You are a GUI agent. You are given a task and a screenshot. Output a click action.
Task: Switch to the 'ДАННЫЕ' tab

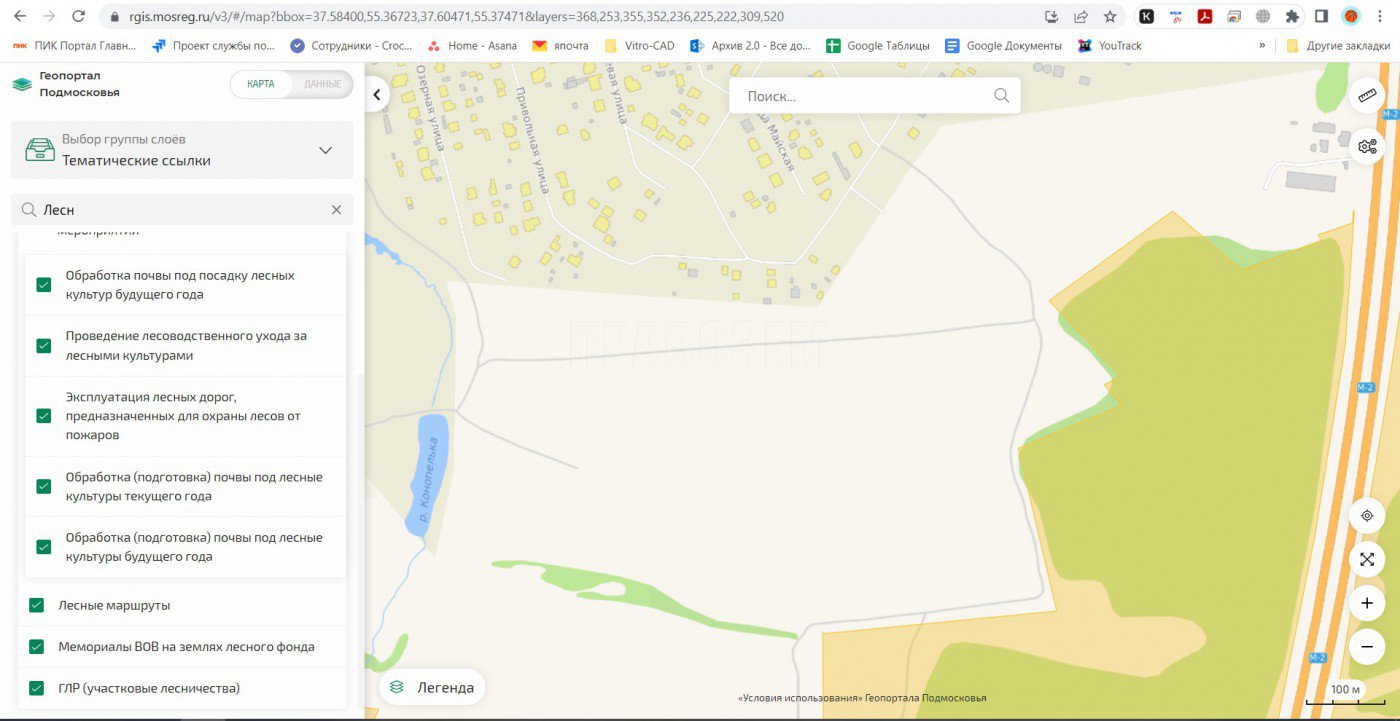pos(322,84)
